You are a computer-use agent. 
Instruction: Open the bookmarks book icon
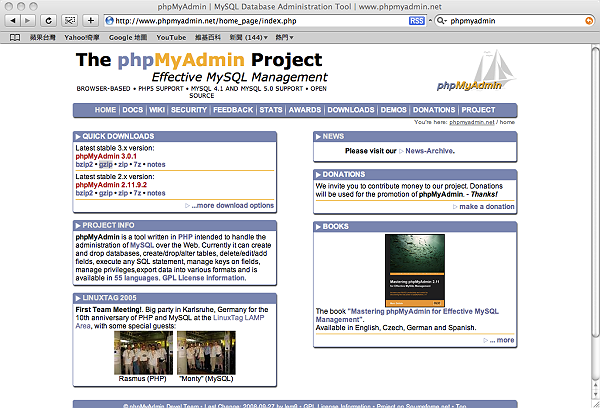(15, 38)
